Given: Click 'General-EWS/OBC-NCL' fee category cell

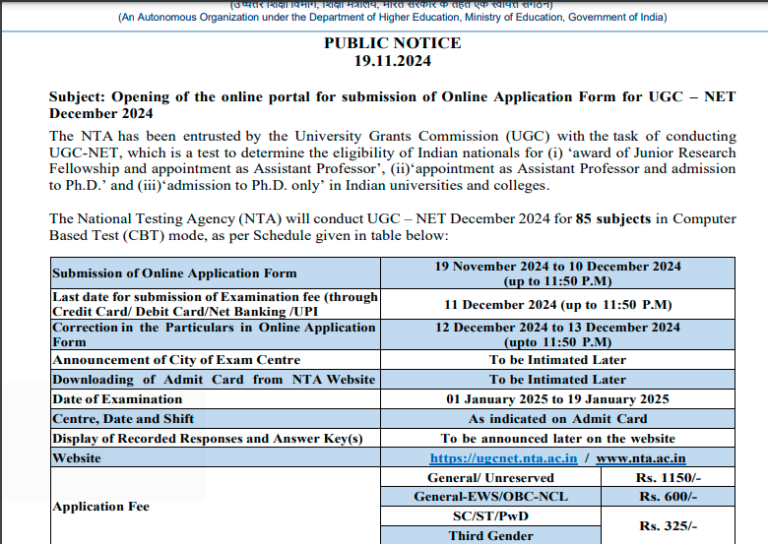Looking at the screenshot, I should (491, 497).
